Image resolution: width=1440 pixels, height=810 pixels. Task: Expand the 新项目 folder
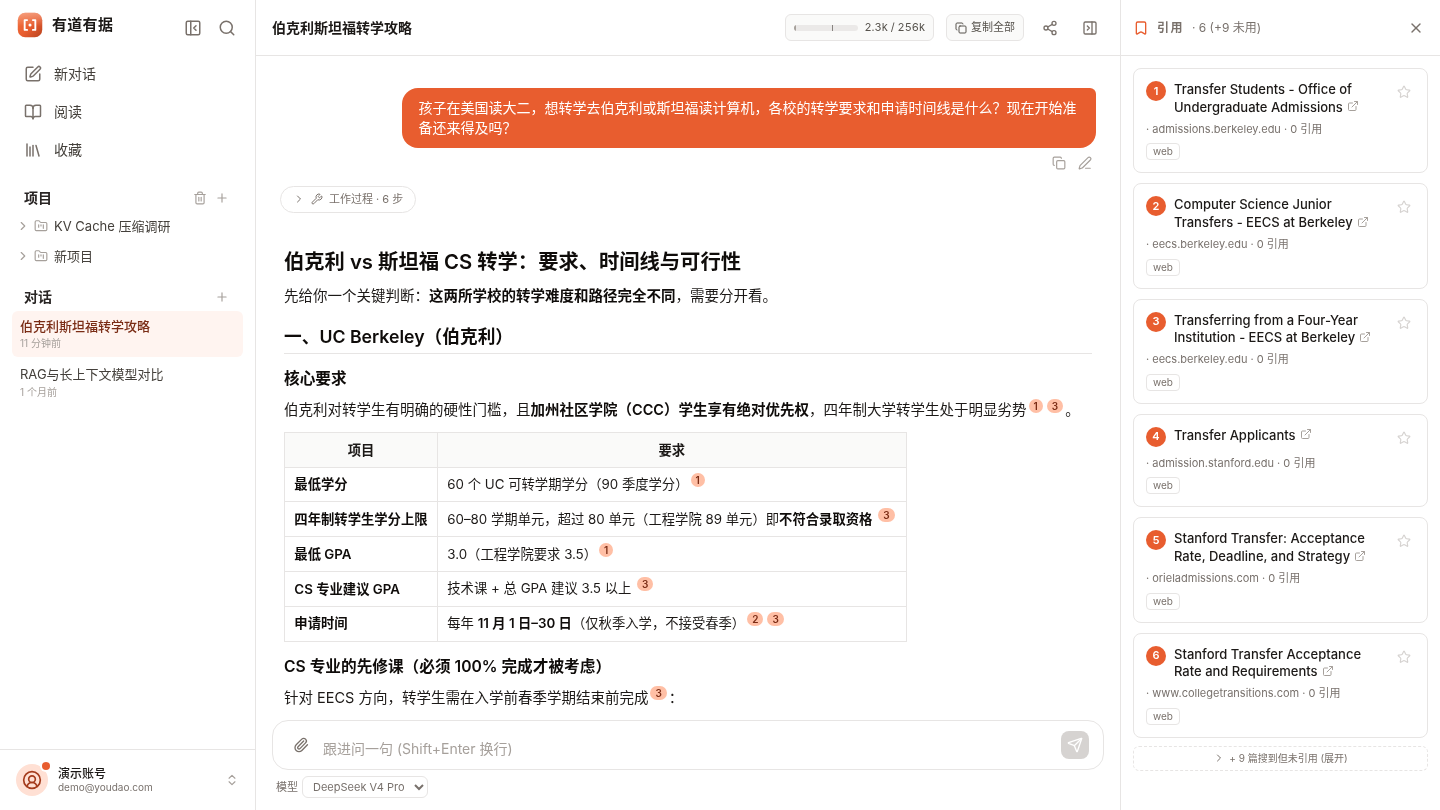point(23,256)
